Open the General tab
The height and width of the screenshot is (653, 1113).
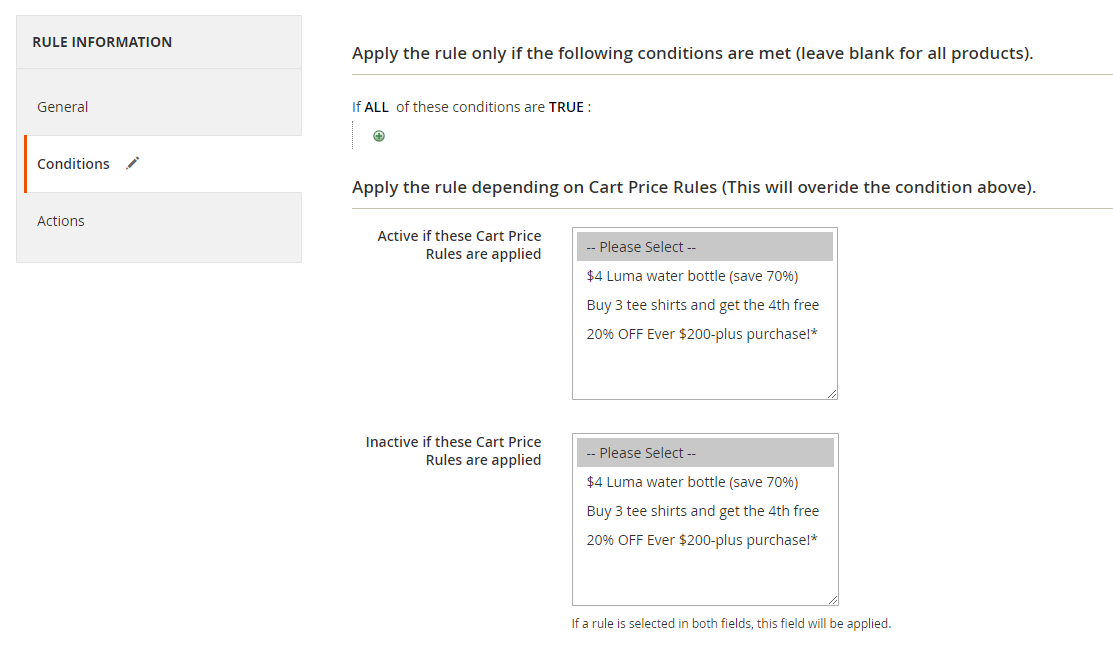coord(63,107)
